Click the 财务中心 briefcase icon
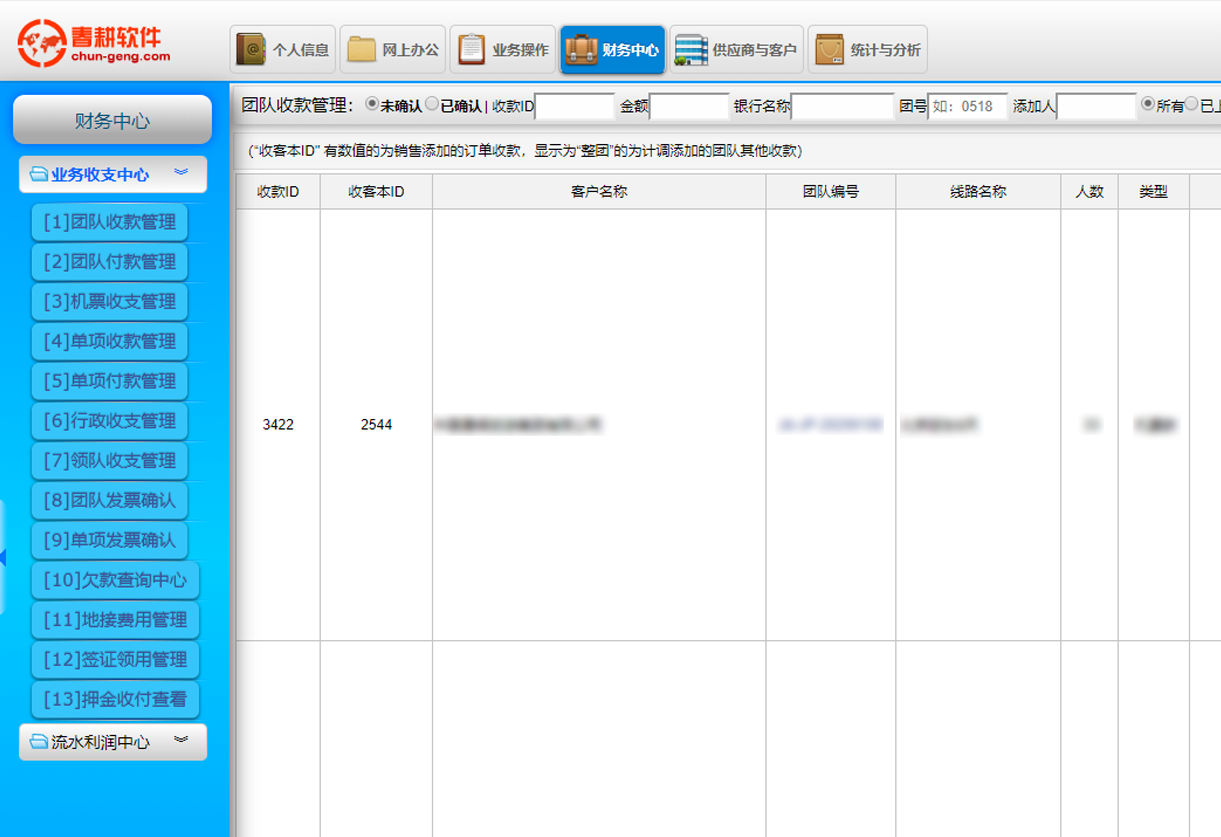1221x837 pixels. coord(581,49)
